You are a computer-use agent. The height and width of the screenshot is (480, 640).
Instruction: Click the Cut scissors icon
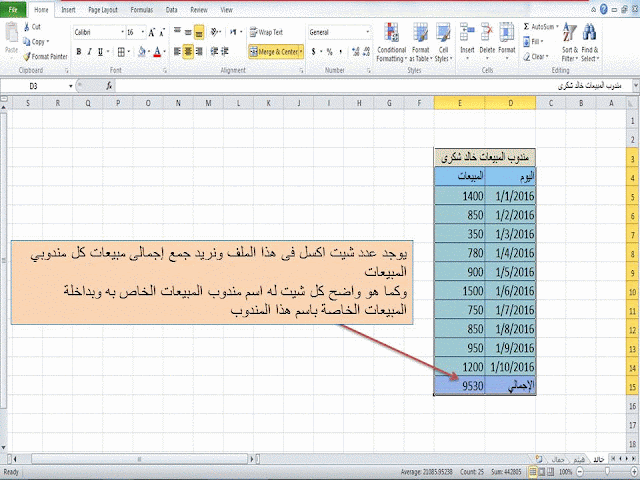pos(27,27)
